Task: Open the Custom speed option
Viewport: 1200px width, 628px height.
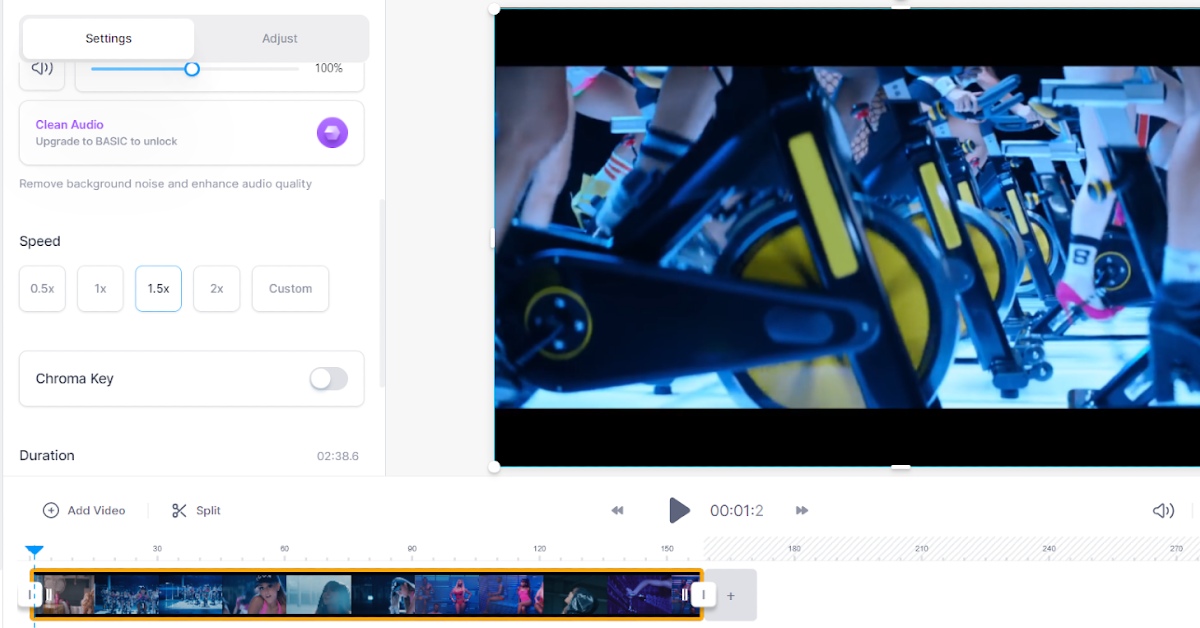Action: pos(290,288)
